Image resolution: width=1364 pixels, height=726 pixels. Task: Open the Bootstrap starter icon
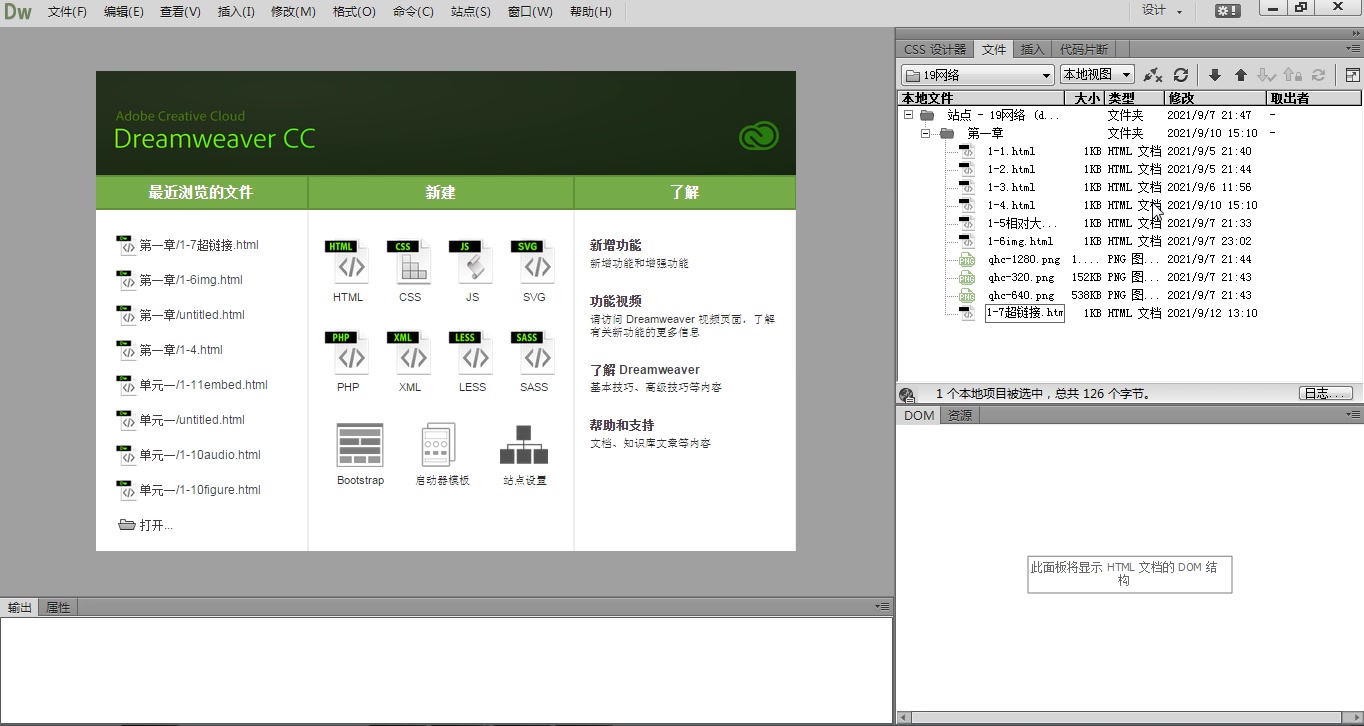(x=360, y=445)
